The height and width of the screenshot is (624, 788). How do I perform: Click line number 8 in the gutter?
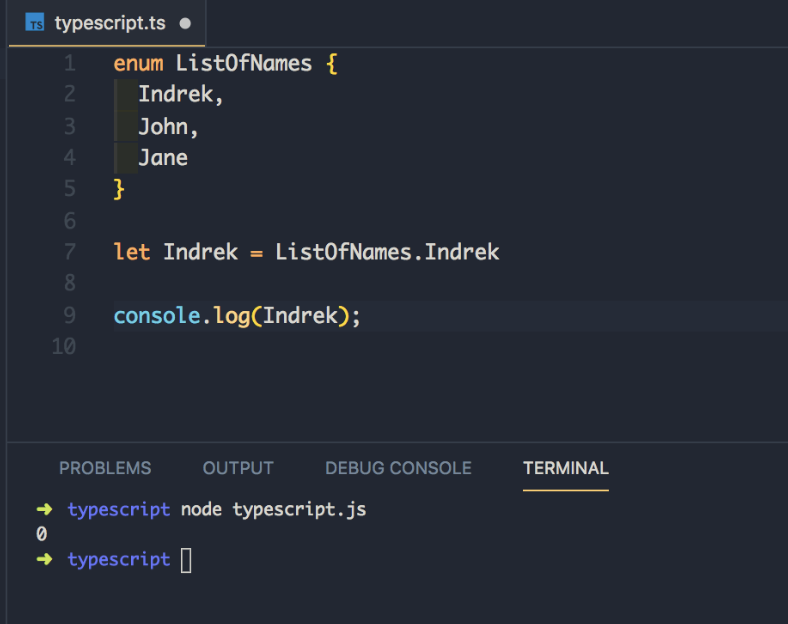pyautogui.click(x=70, y=283)
